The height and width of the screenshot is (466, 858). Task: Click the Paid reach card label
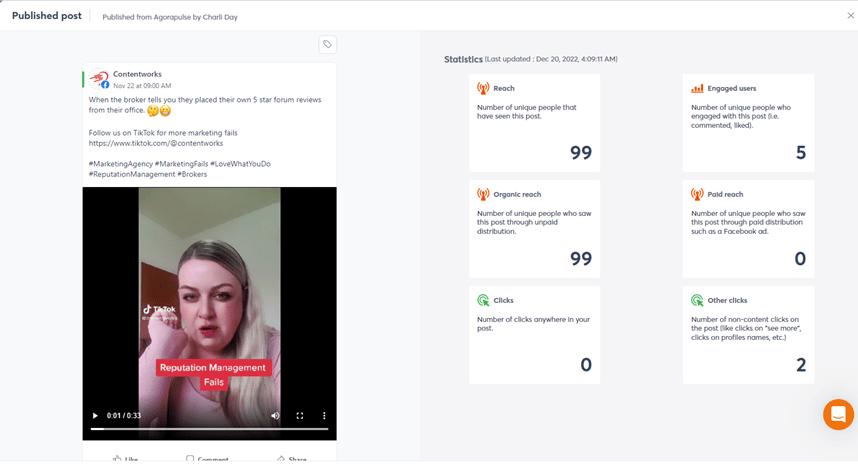[x=725, y=194]
